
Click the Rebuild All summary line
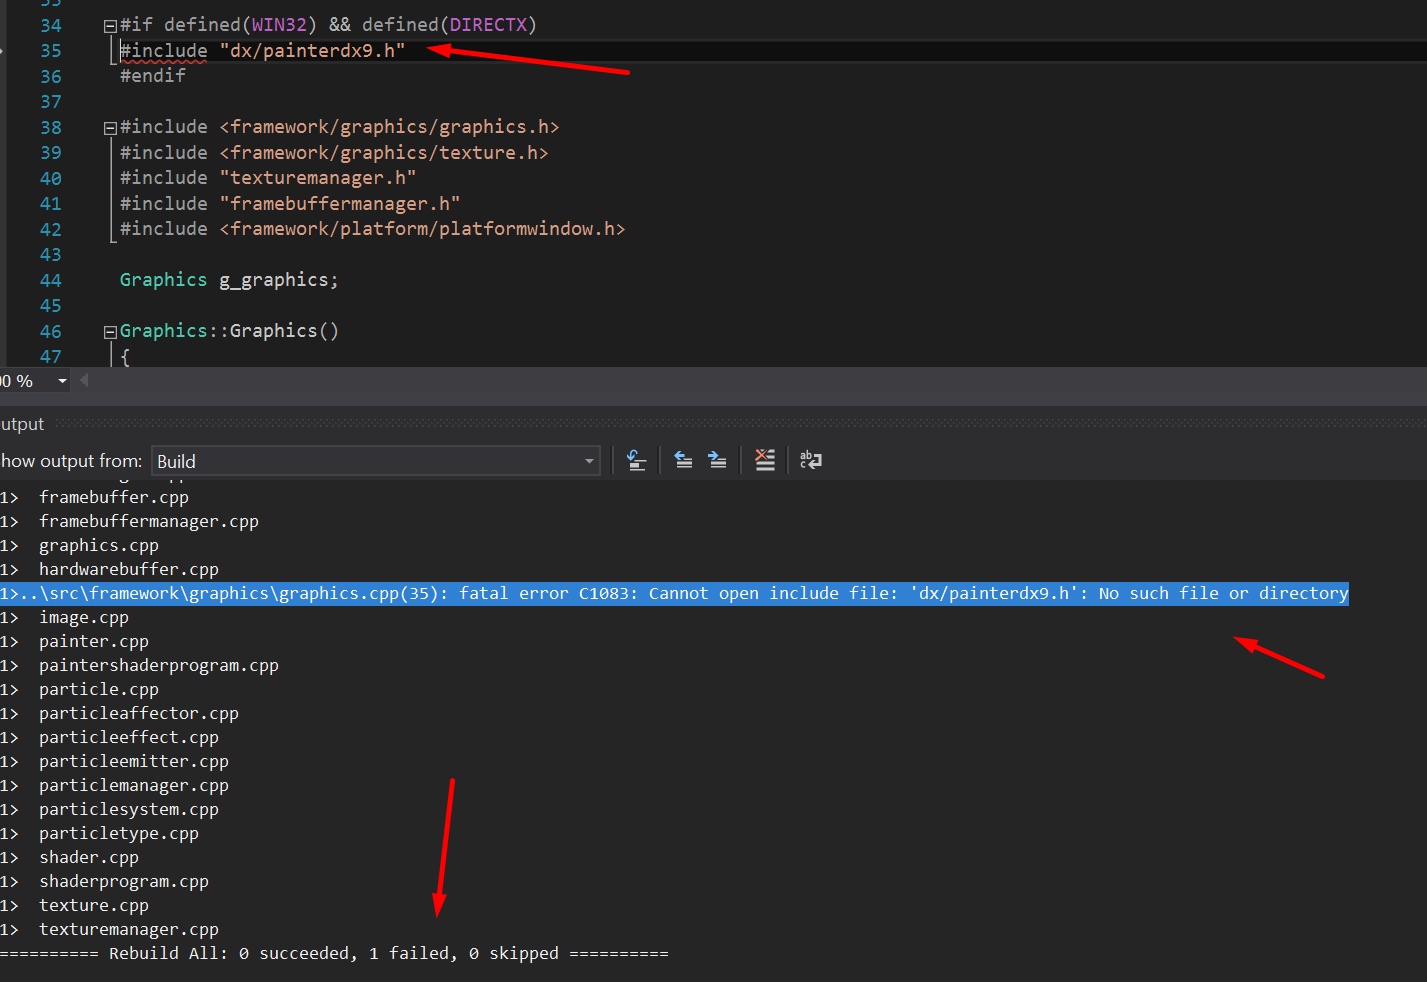click(x=334, y=954)
